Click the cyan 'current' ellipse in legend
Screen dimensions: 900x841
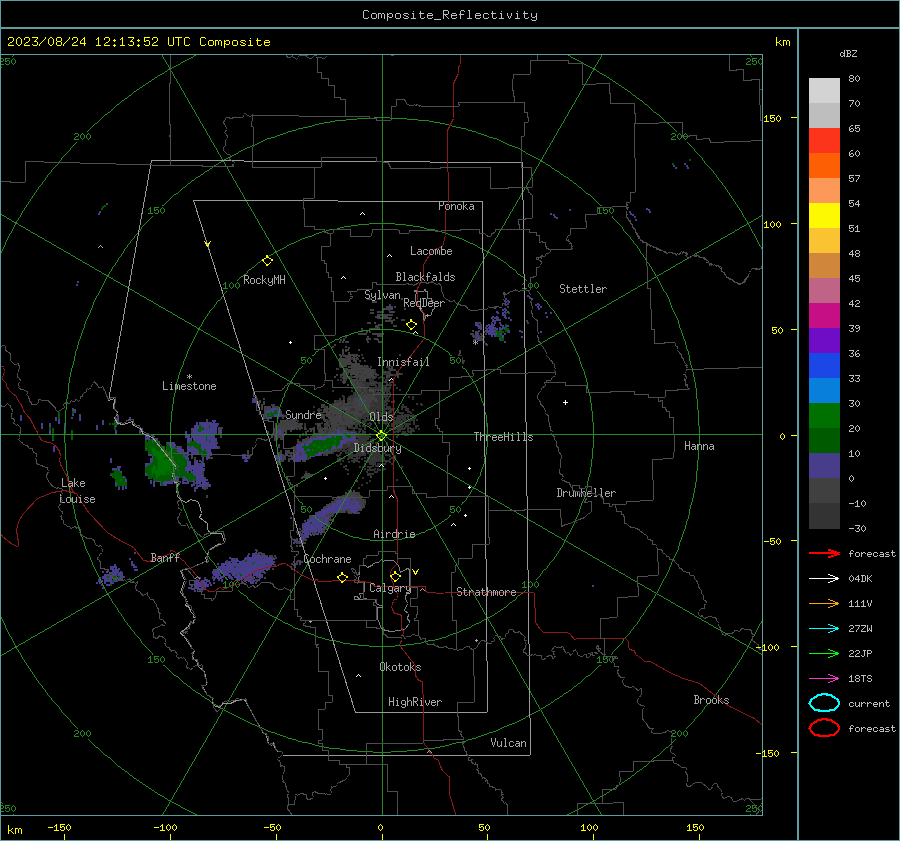coord(824,703)
